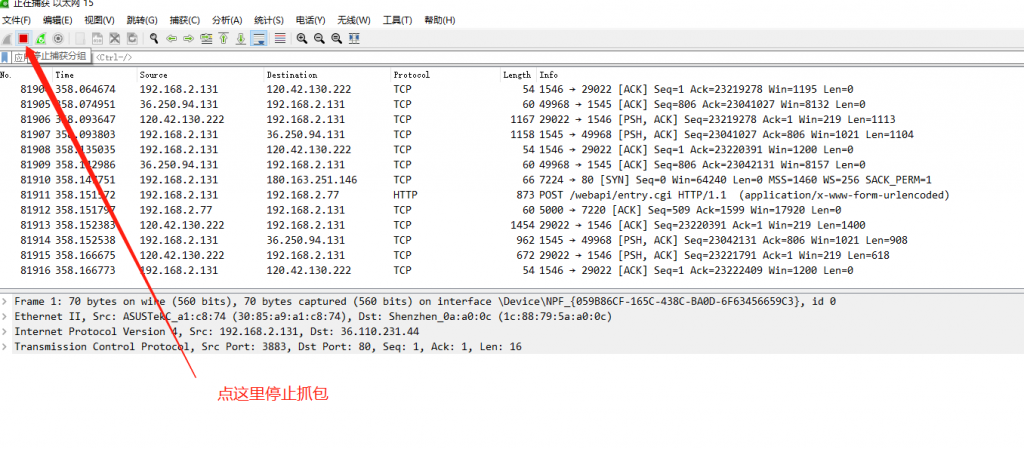Open the 视图(V) menu
The height and width of the screenshot is (449, 1024).
tap(99, 20)
